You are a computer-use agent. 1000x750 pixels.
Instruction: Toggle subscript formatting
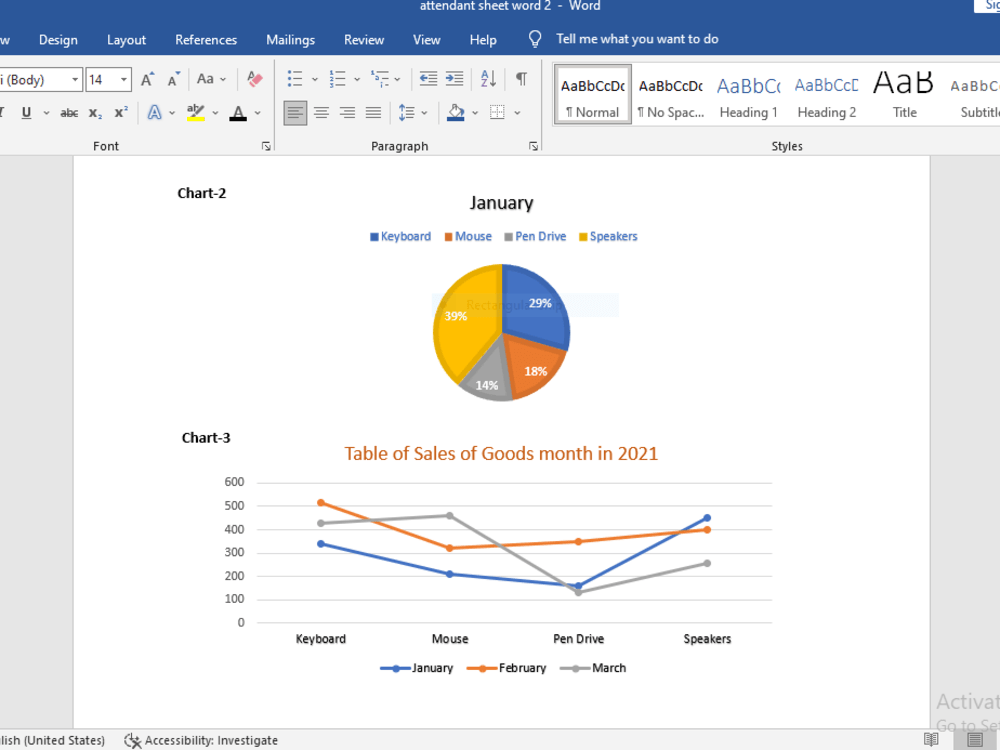(95, 113)
